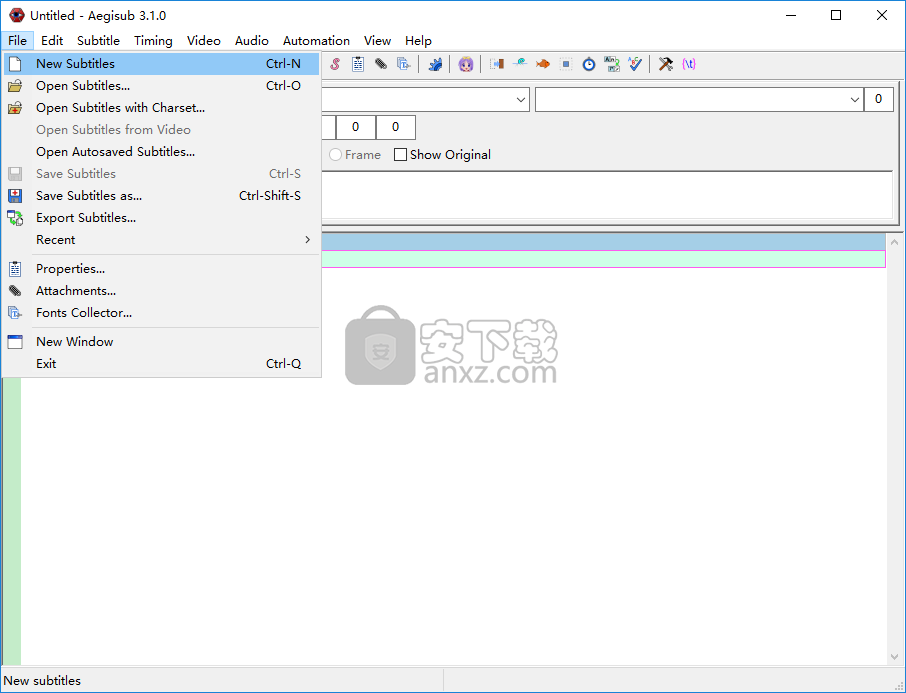
Task: Choose Open Subtitles with Charset...
Action: [161, 108]
